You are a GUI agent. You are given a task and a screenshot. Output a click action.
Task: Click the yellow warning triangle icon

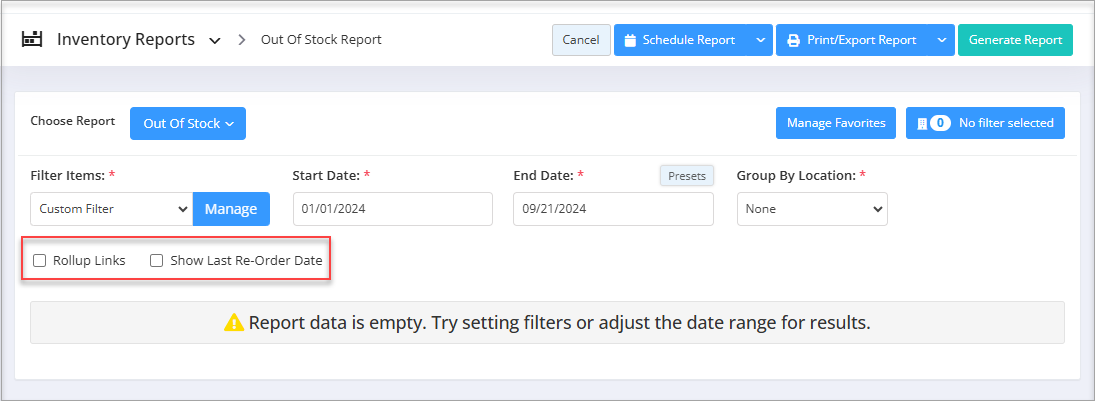point(234,322)
